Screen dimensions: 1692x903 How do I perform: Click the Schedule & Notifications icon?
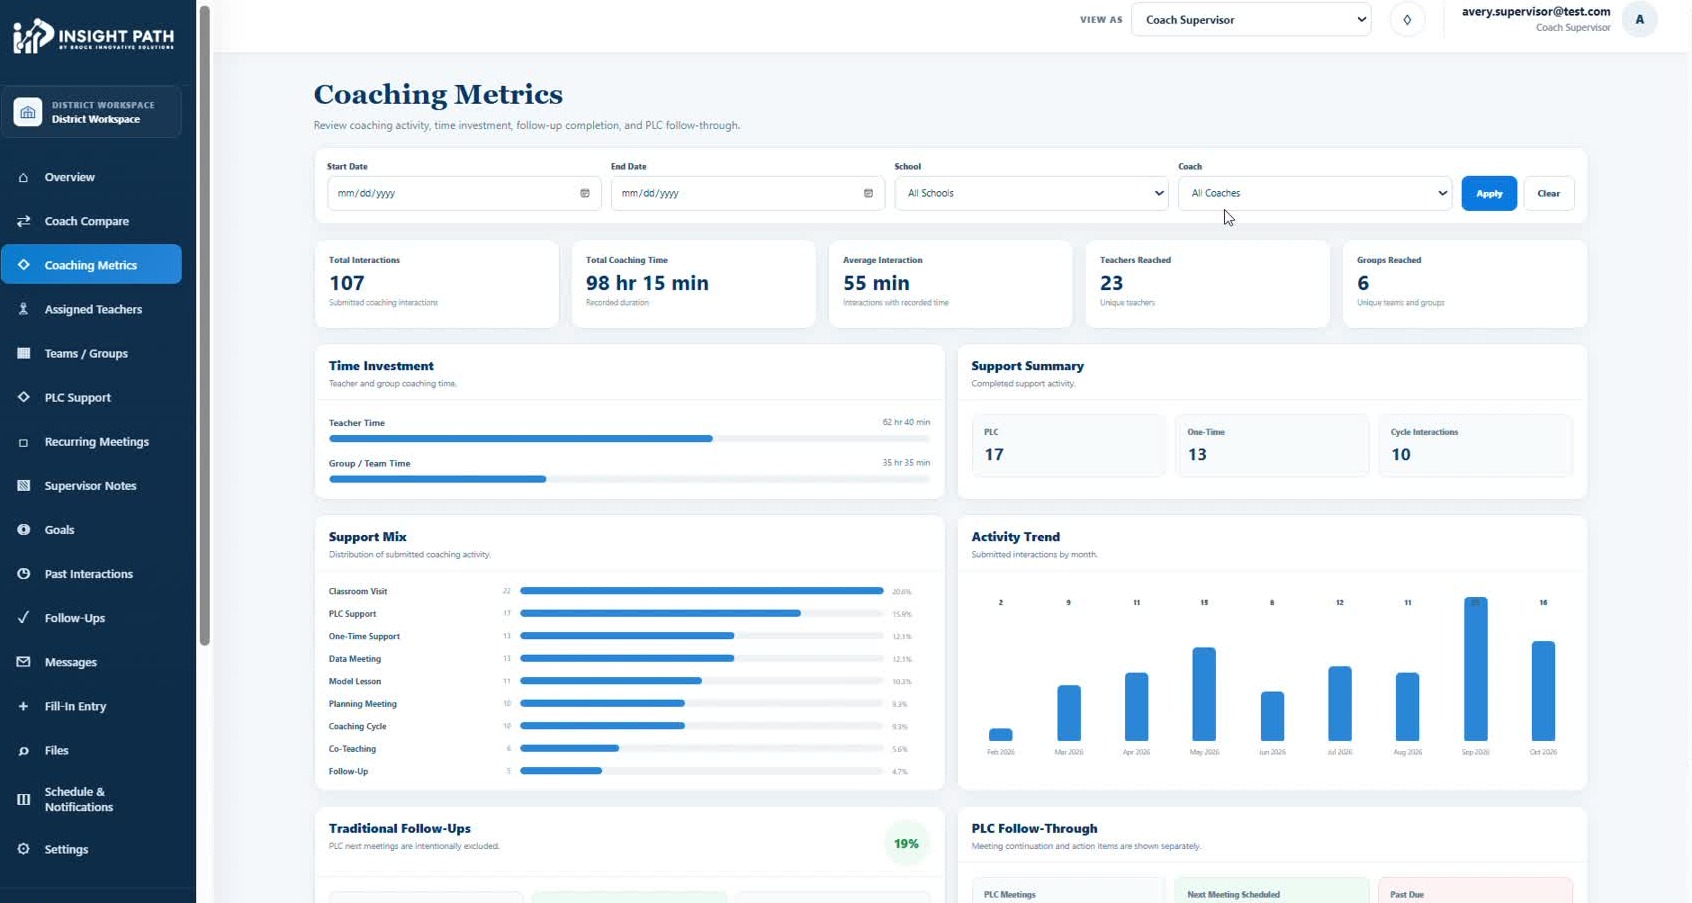(23, 799)
